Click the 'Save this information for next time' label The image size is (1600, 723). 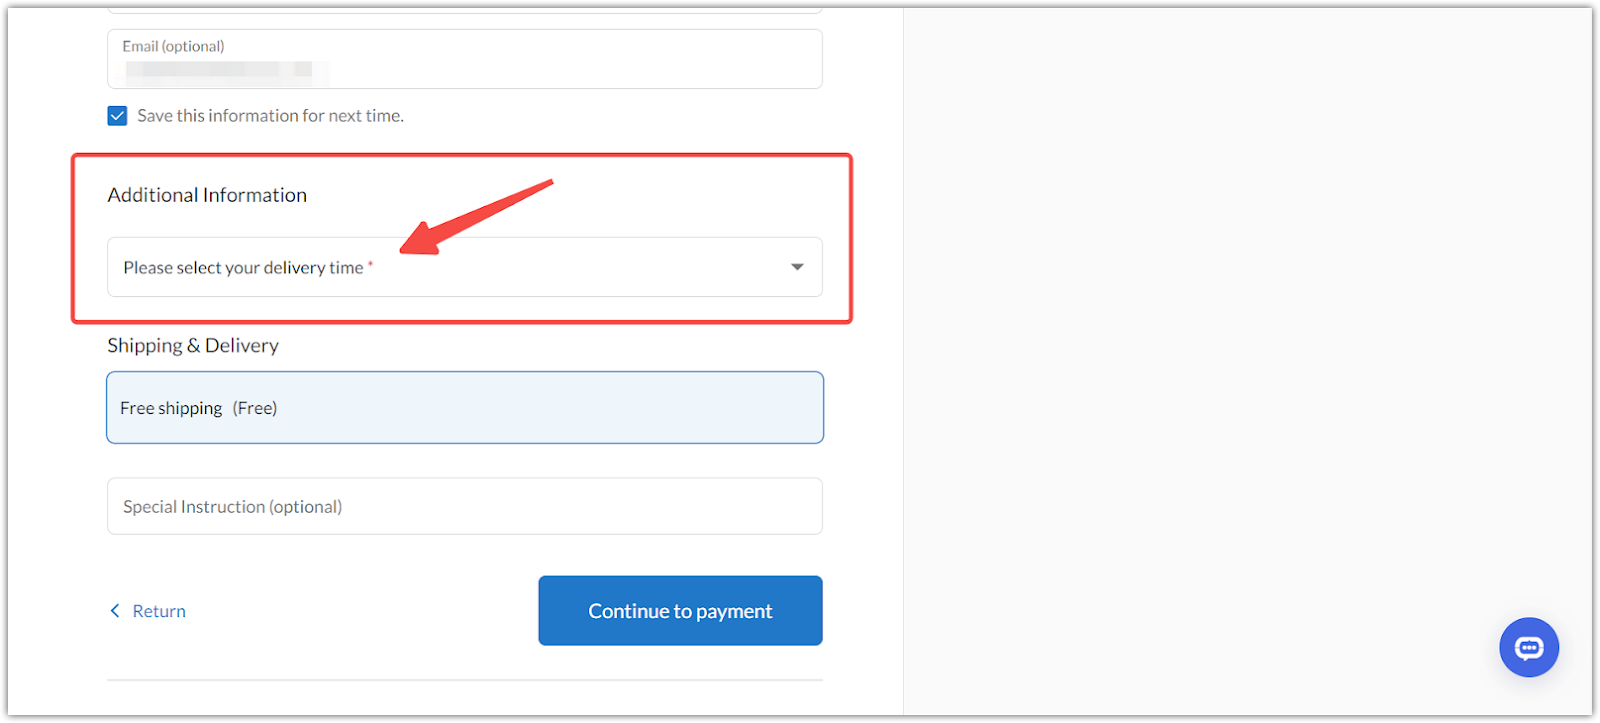270,116
